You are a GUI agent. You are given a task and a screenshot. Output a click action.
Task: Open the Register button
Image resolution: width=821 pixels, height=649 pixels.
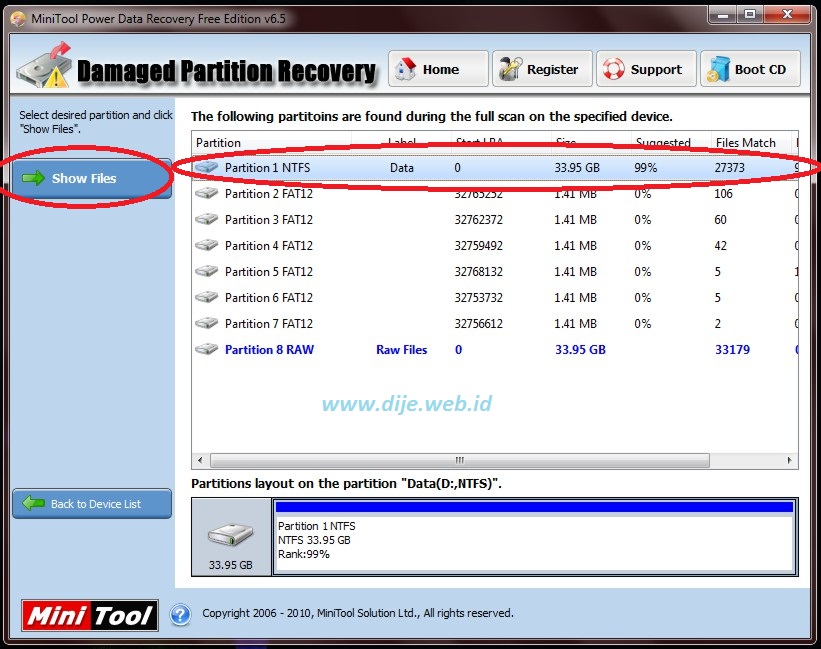point(542,69)
